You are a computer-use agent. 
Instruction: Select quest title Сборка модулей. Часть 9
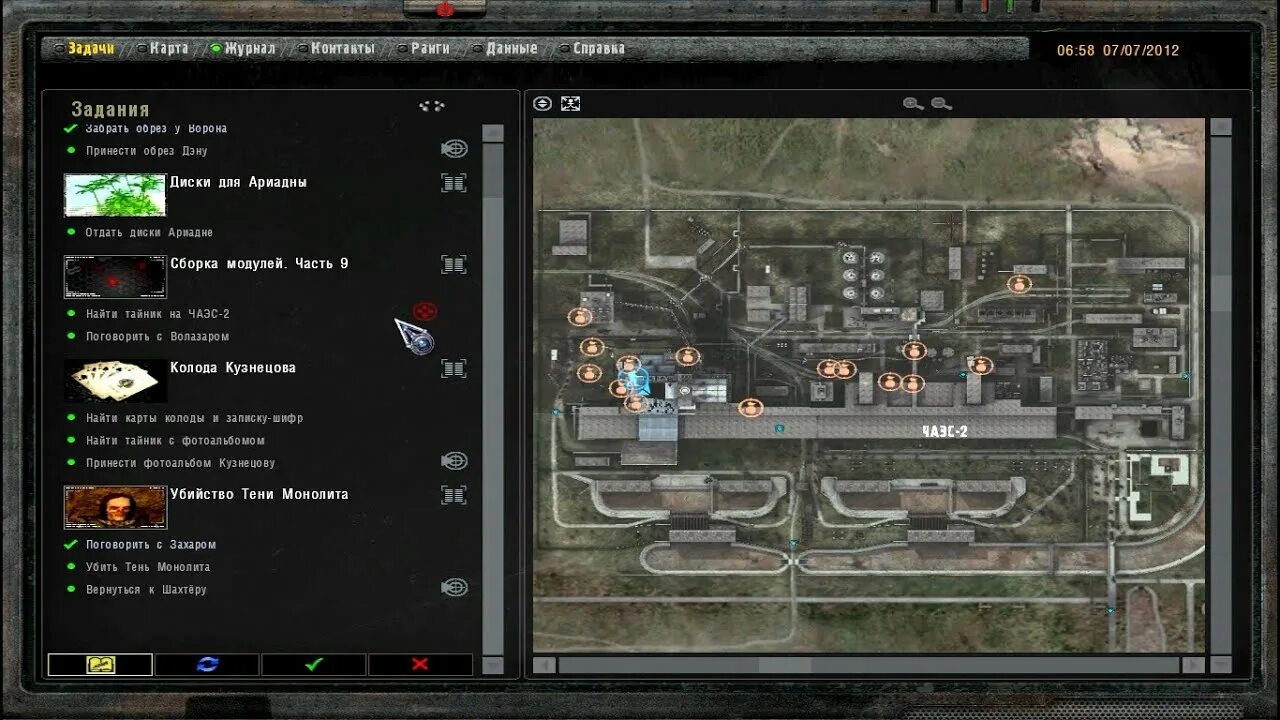pyautogui.click(x=259, y=264)
